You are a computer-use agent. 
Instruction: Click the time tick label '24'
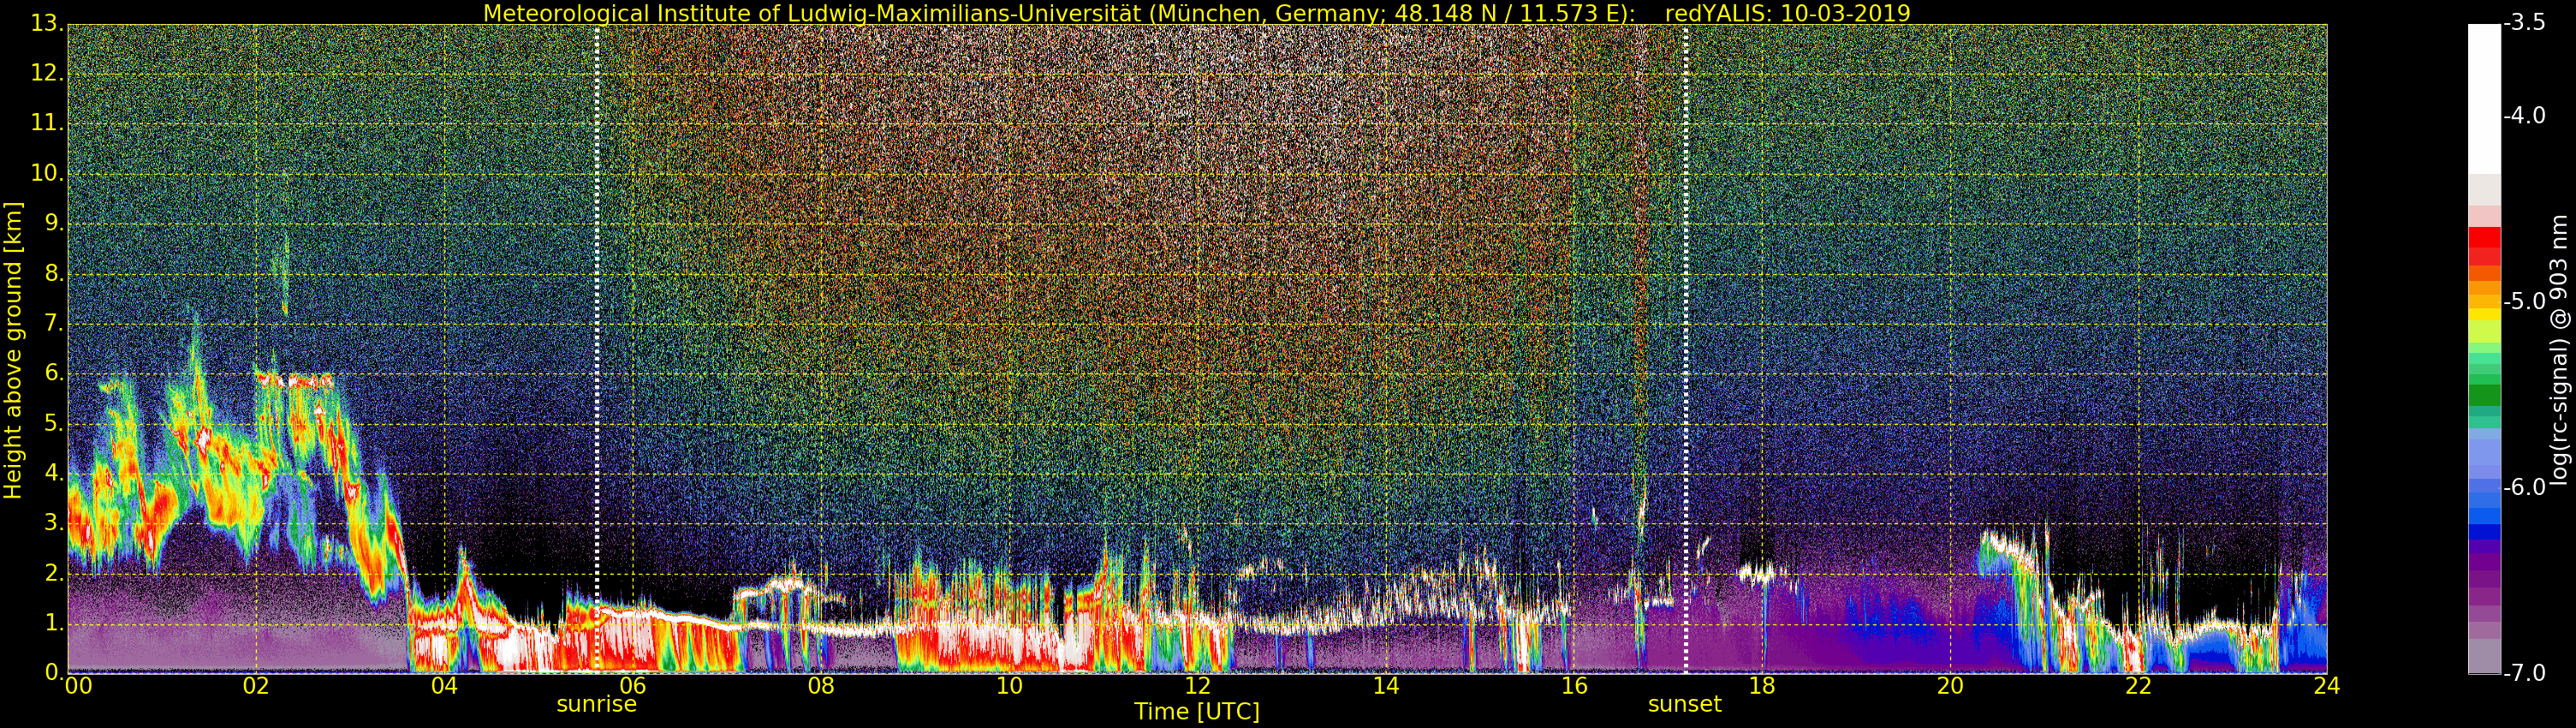(2327, 686)
